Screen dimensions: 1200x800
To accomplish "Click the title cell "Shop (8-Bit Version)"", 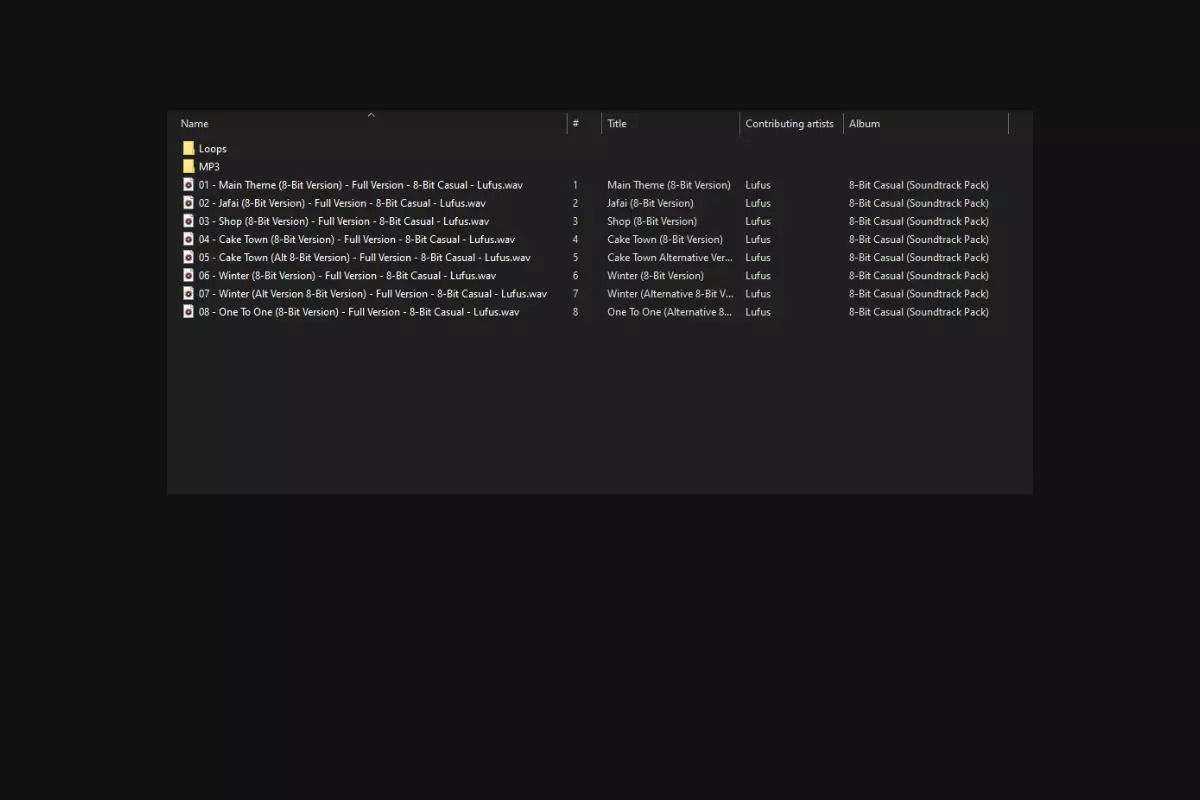I will [652, 220].
